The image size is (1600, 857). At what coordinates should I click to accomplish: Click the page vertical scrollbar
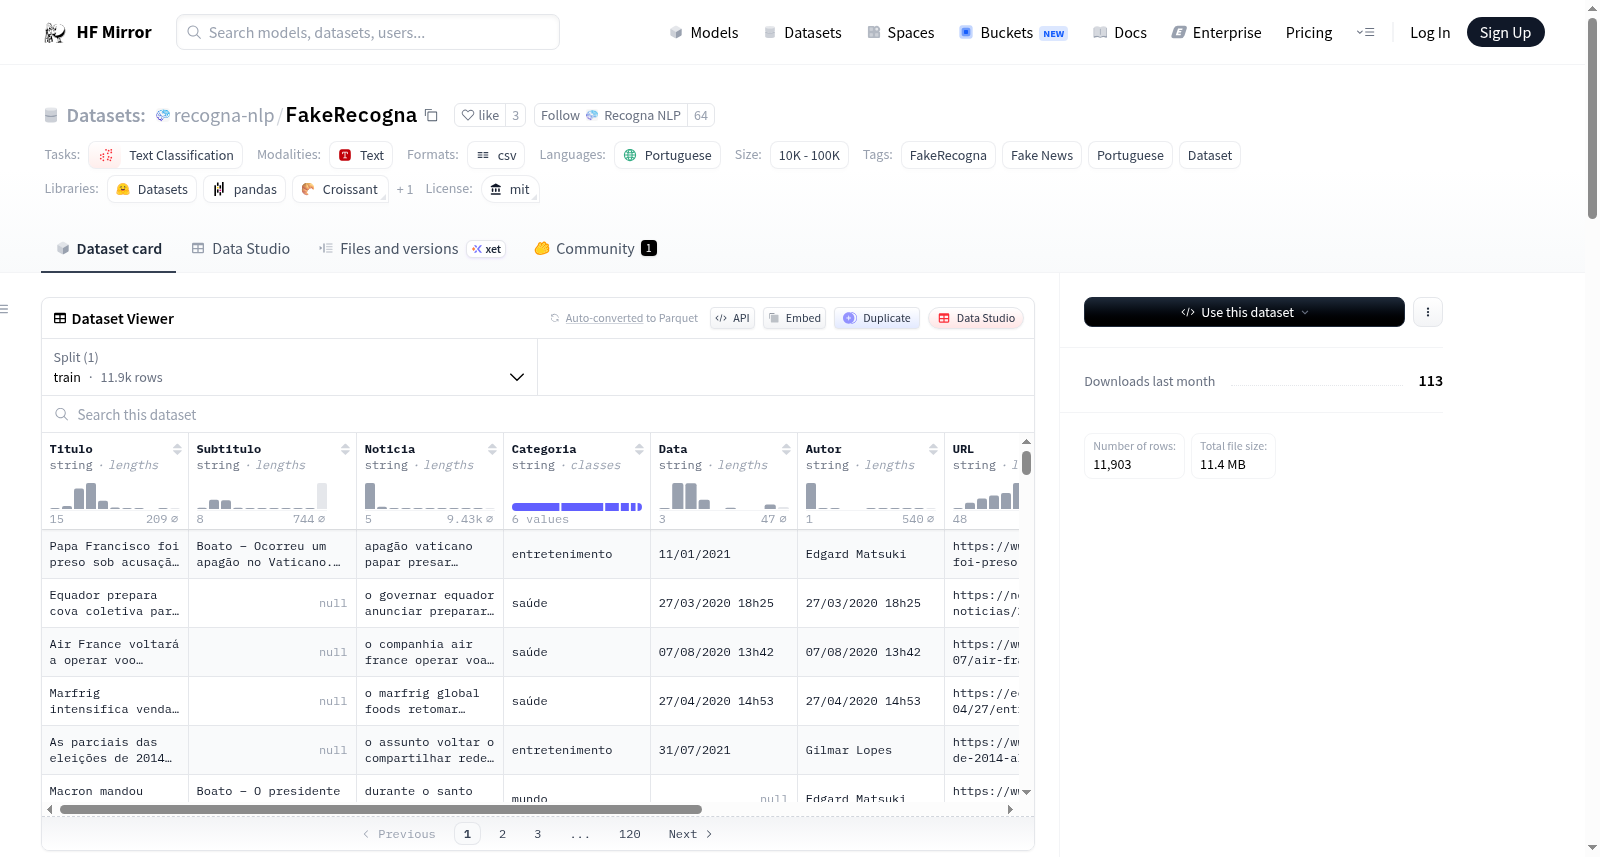tap(1592, 118)
